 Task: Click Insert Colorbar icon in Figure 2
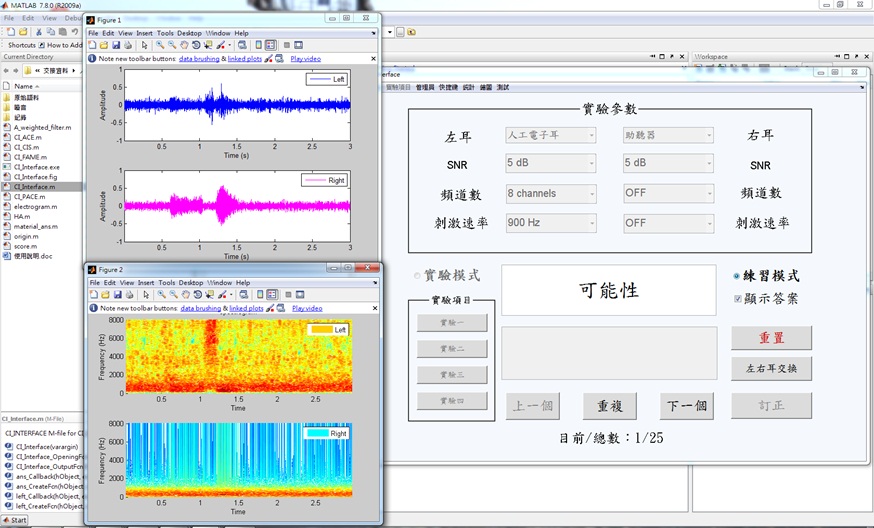pyautogui.click(x=259, y=295)
